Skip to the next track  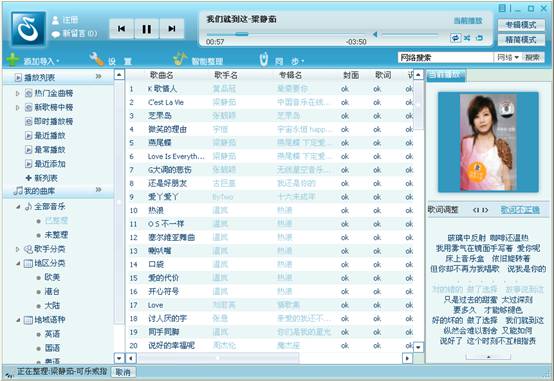[172, 29]
